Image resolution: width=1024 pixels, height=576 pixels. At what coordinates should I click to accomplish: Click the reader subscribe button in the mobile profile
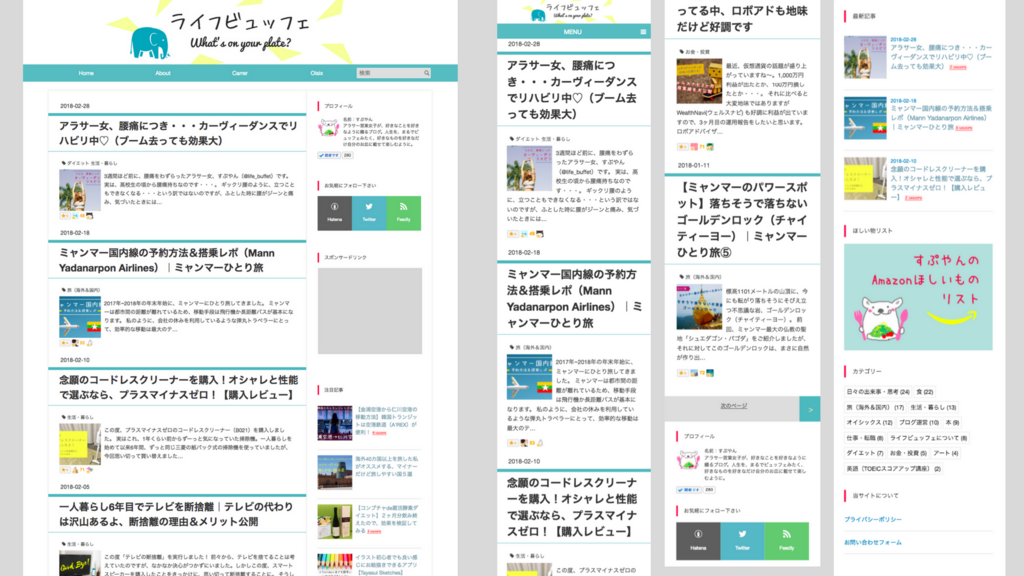688,490
